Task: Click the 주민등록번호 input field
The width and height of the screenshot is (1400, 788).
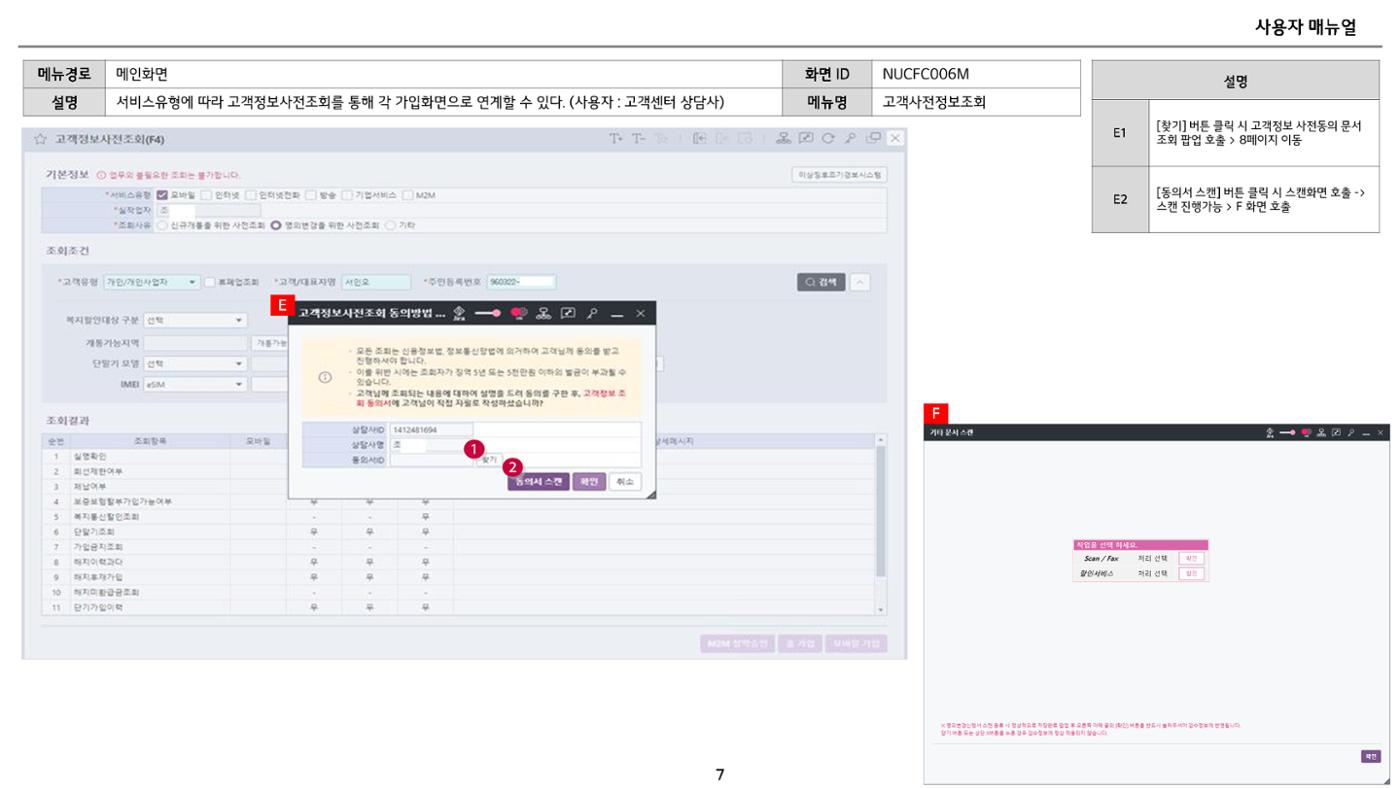Action: tap(521, 282)
